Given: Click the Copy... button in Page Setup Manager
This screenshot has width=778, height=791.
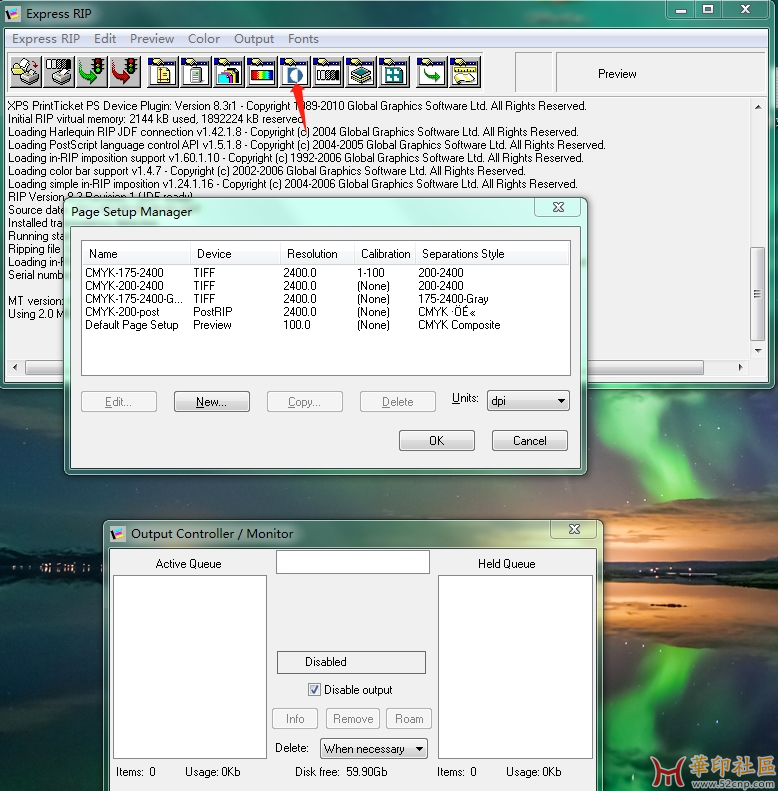Looking at the screenshot, I should pos(304,402).
